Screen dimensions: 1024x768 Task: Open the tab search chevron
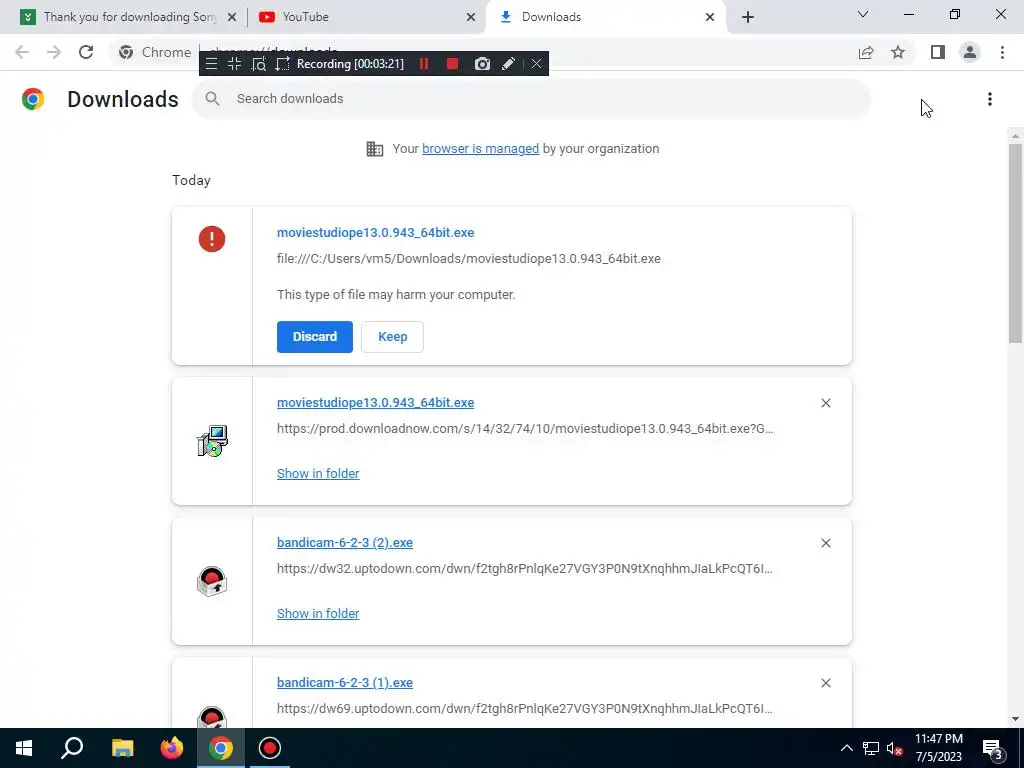click(863, 14)
